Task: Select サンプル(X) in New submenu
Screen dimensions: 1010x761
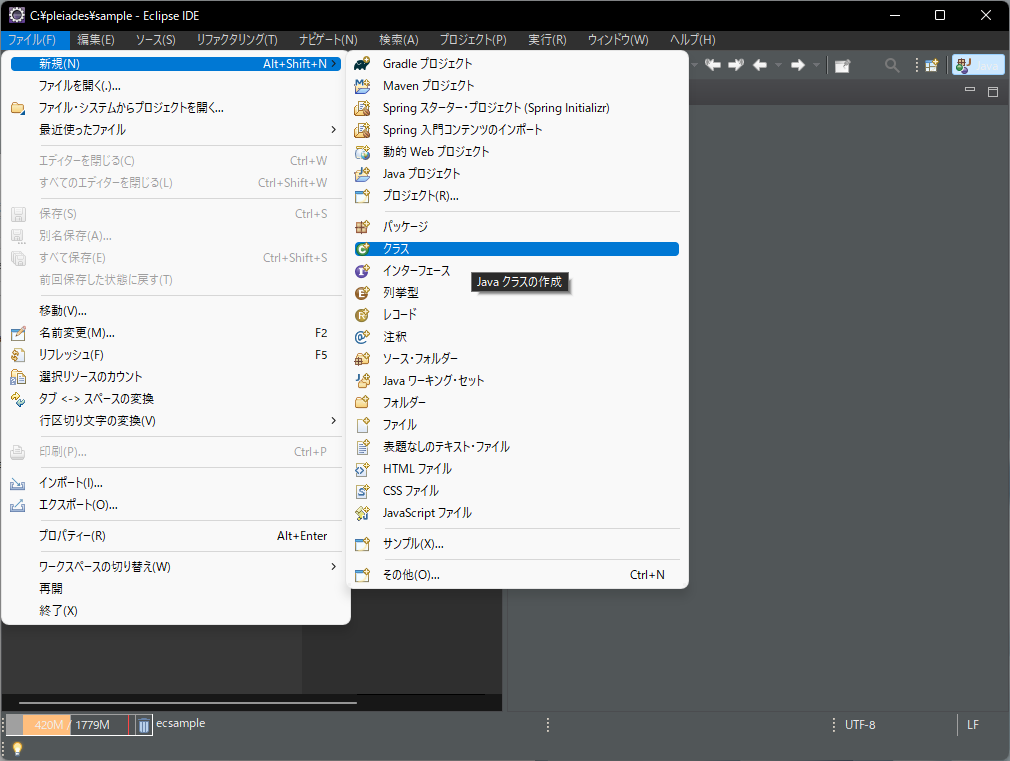Action: tap(517, 544)
